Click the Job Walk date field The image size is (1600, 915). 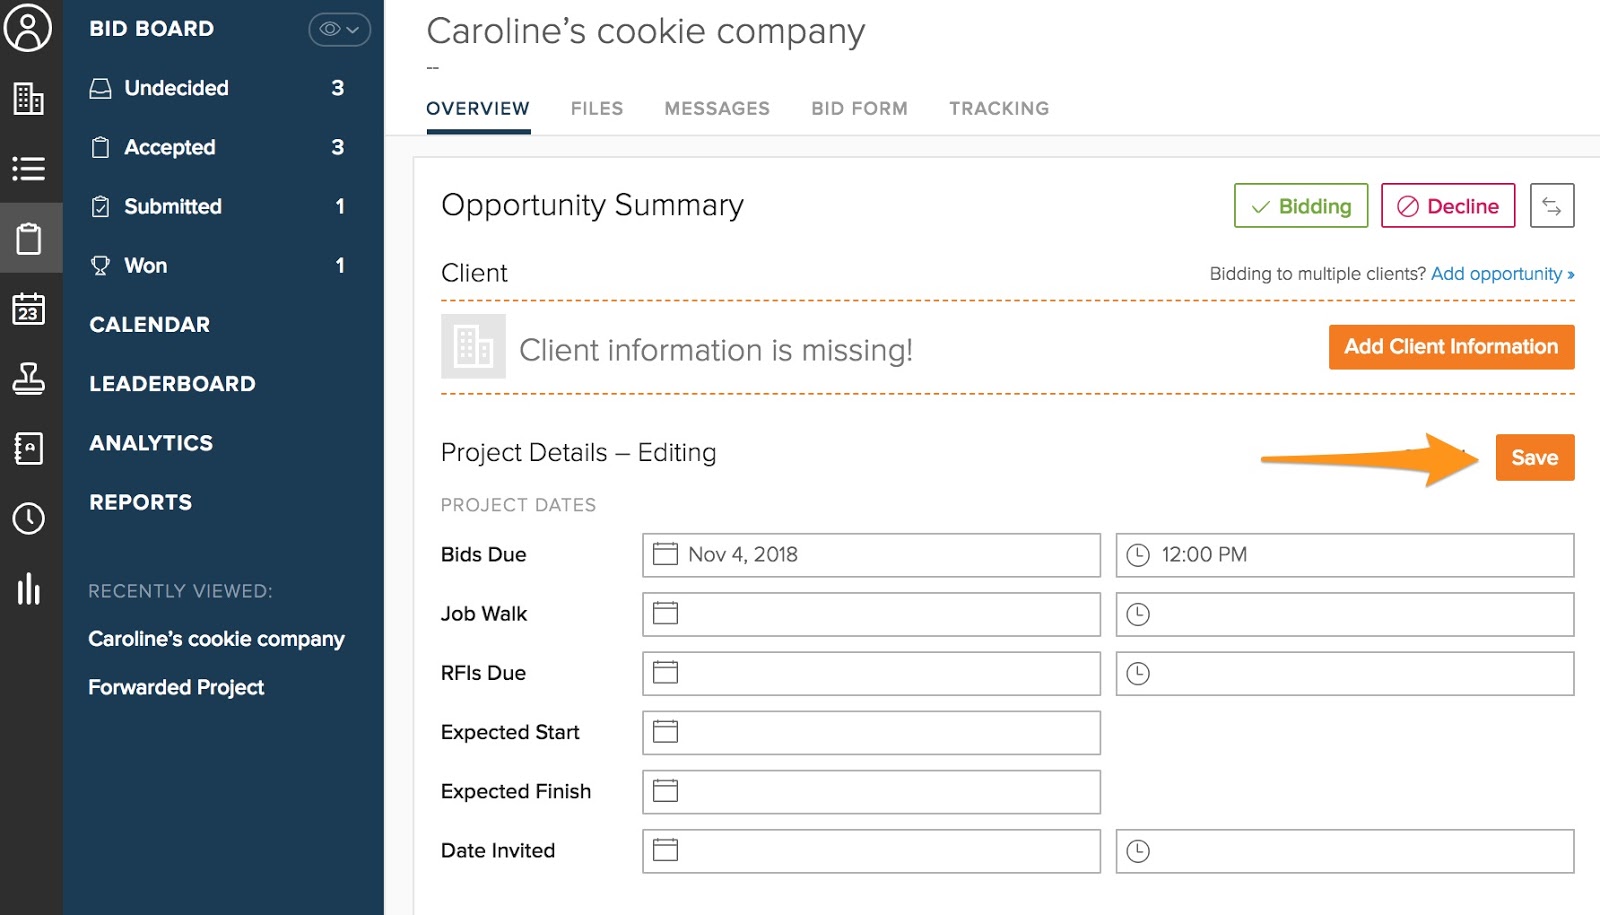pos(870,614)
